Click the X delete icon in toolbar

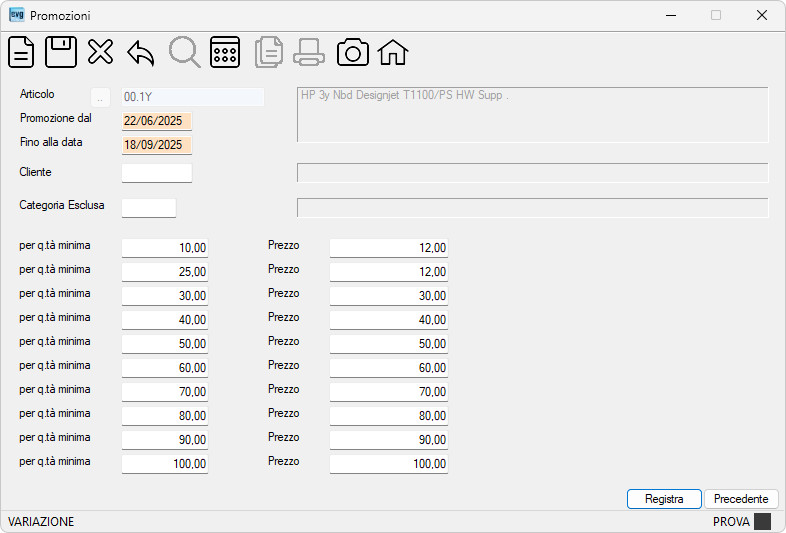click(100, 52)
